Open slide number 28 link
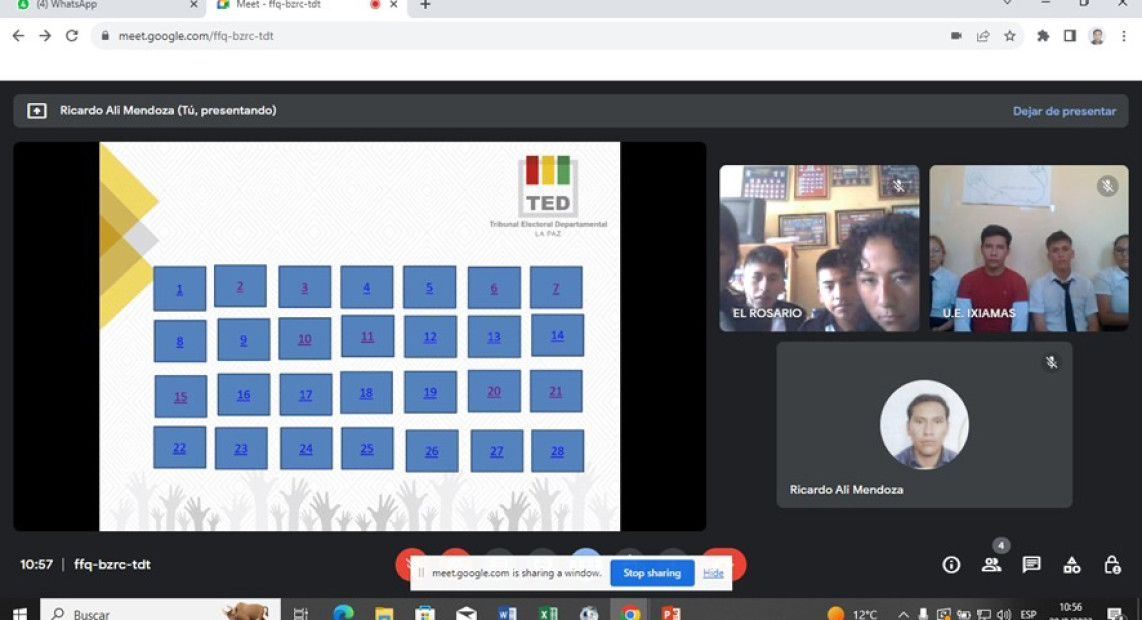Screen dimensions: 1142x620 click(x=557, y=451)
